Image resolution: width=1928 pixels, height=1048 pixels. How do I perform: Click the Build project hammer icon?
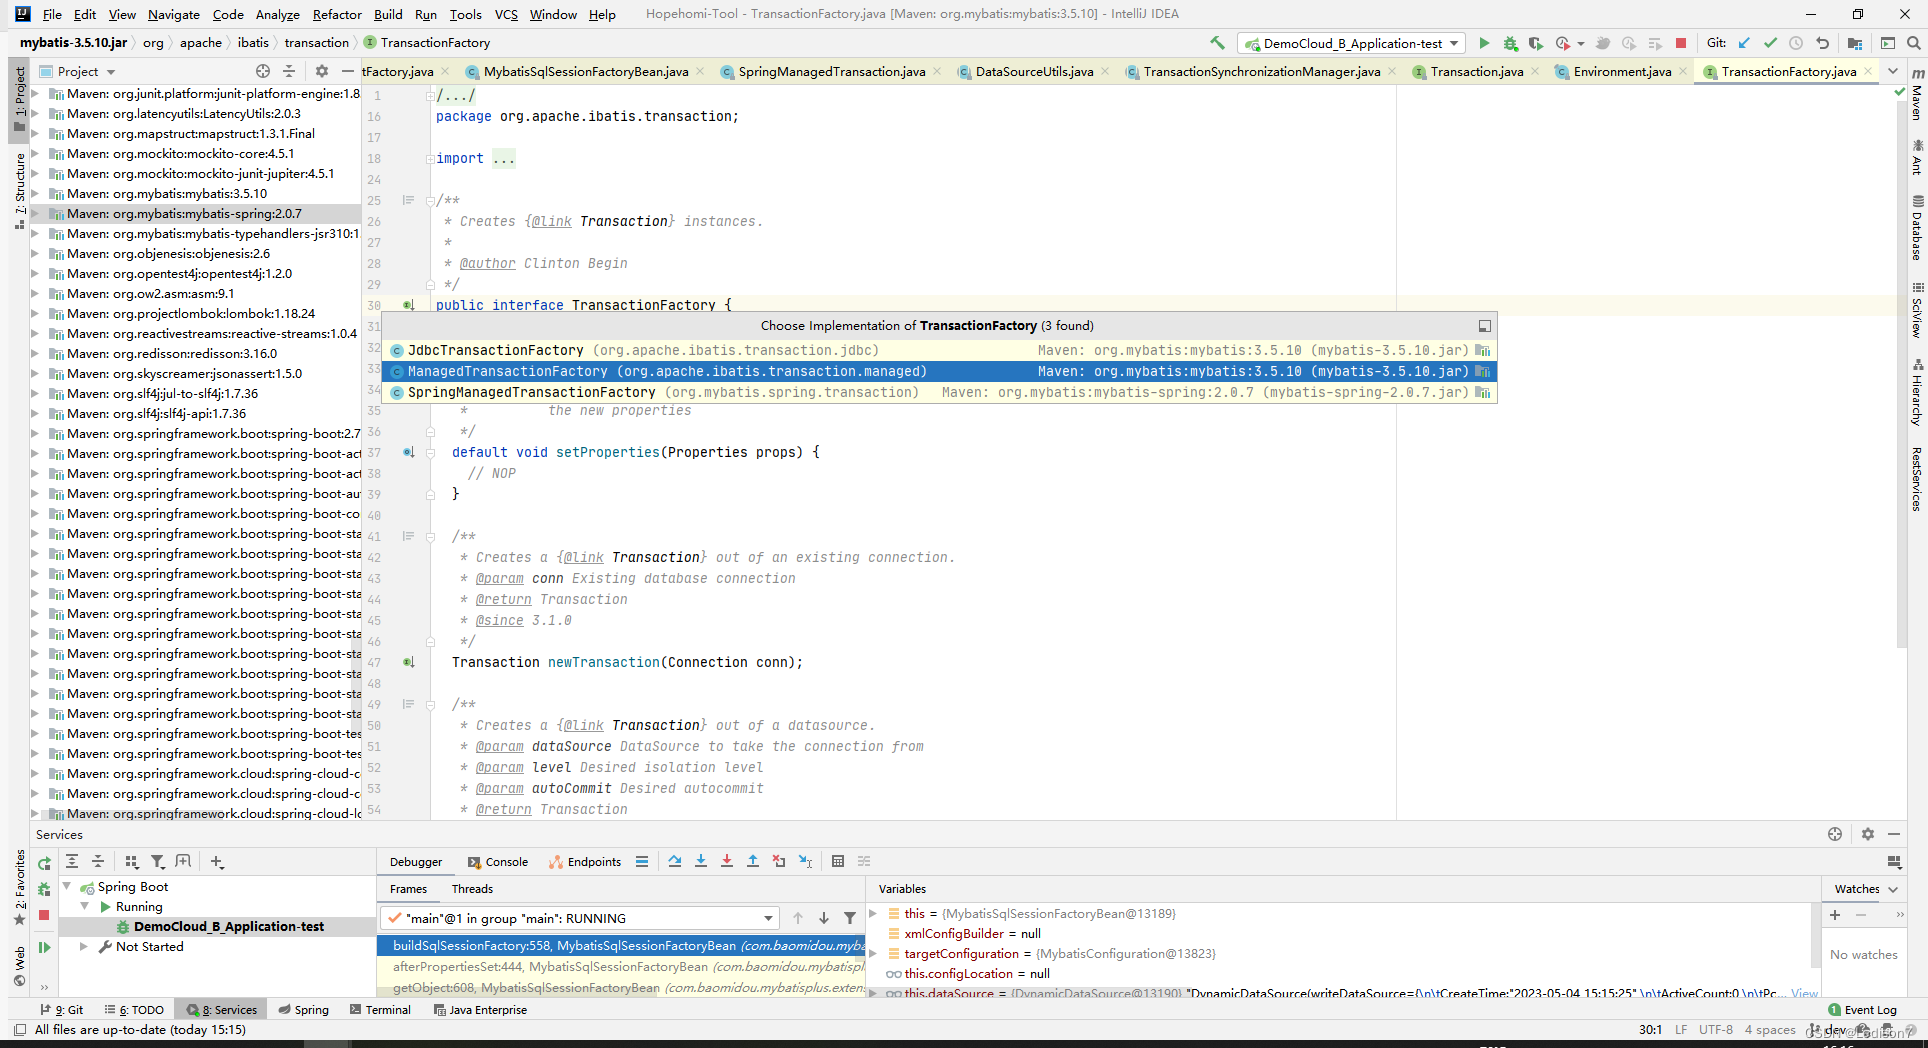coord(1217,43)
